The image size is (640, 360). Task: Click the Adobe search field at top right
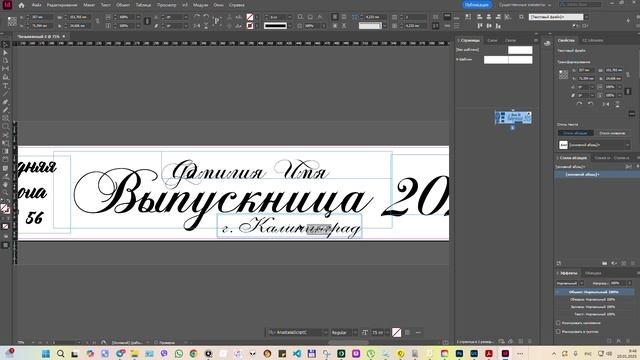[x=580, y=5]
